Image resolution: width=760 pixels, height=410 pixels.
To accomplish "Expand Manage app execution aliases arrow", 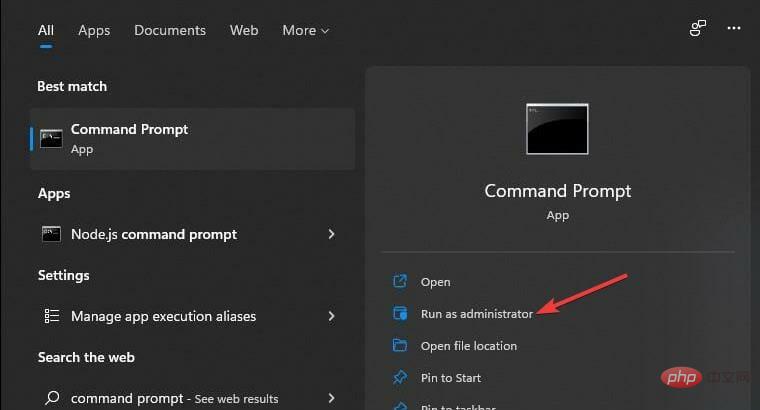I will [x=332, y=316].
